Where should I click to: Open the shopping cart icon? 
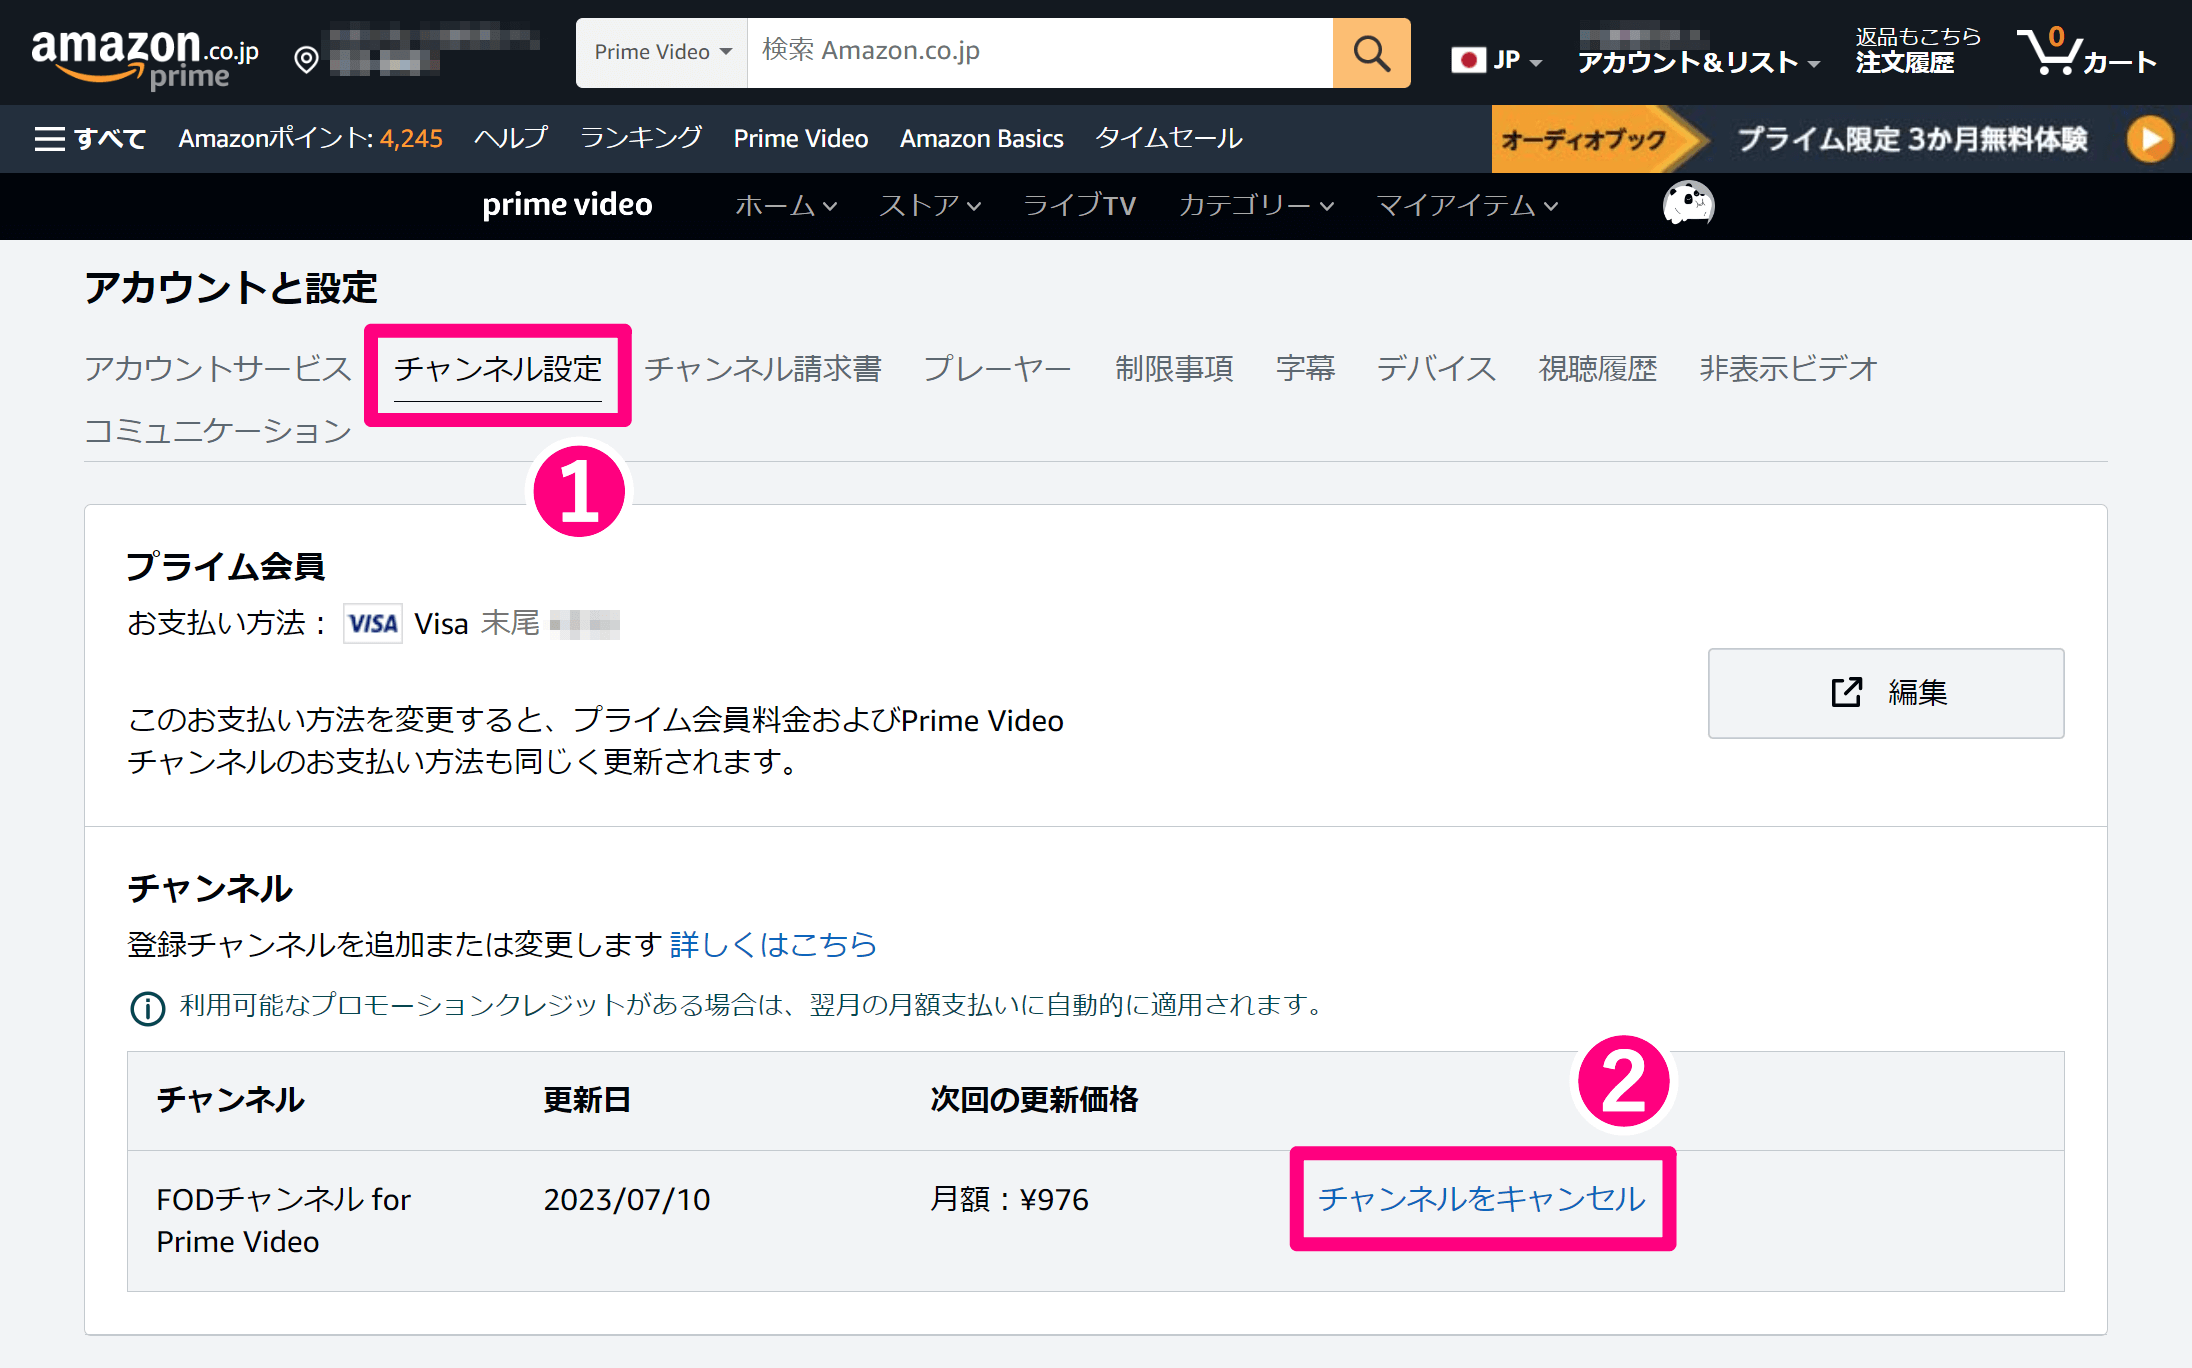pyautogui.click(x=2051, y=51)
